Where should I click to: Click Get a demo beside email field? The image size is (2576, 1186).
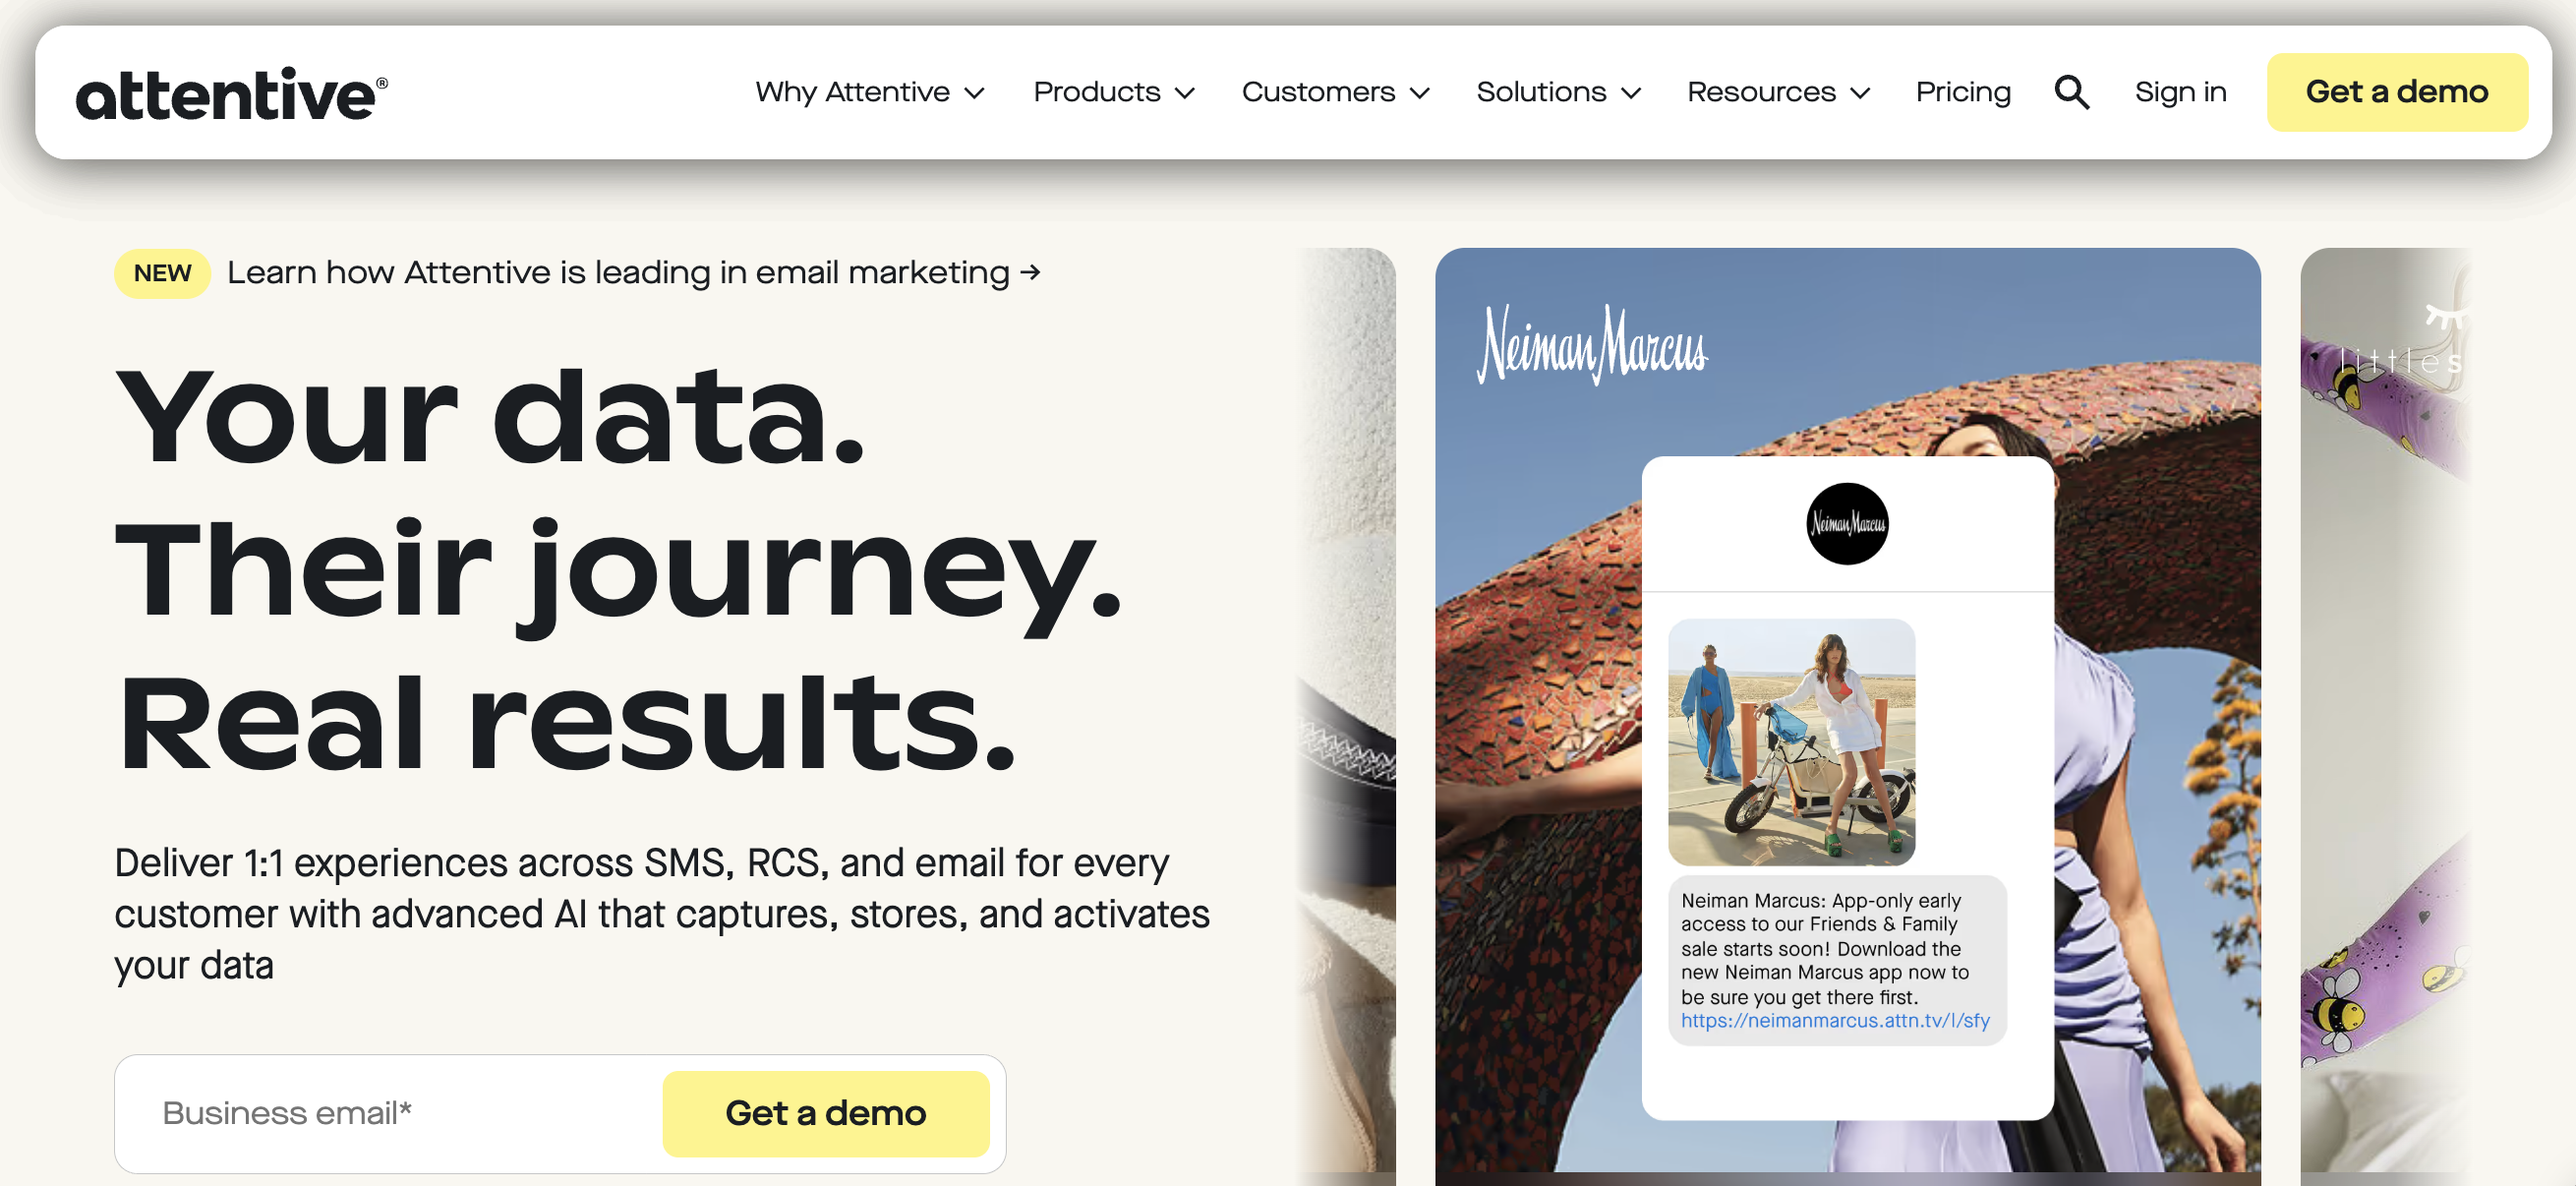(825, 1113)
